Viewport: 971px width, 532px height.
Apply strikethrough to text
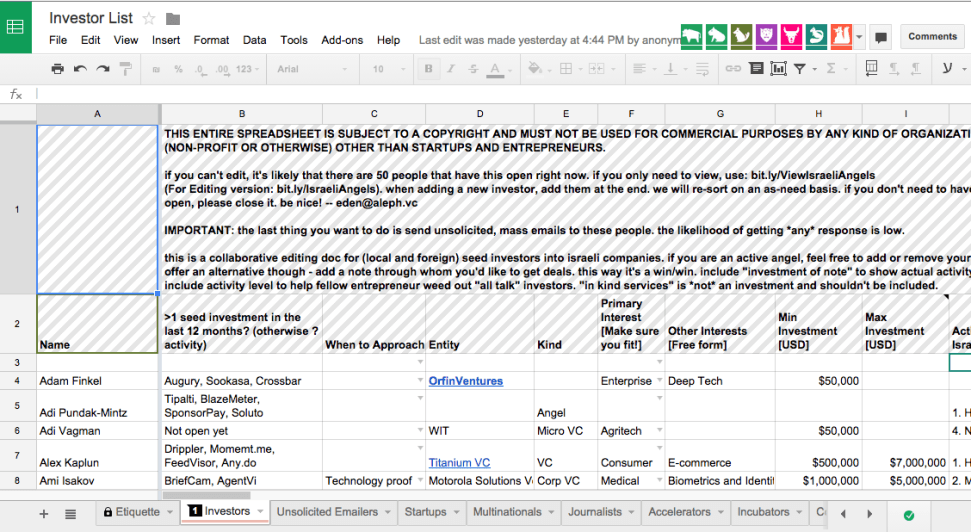[473, 69]
